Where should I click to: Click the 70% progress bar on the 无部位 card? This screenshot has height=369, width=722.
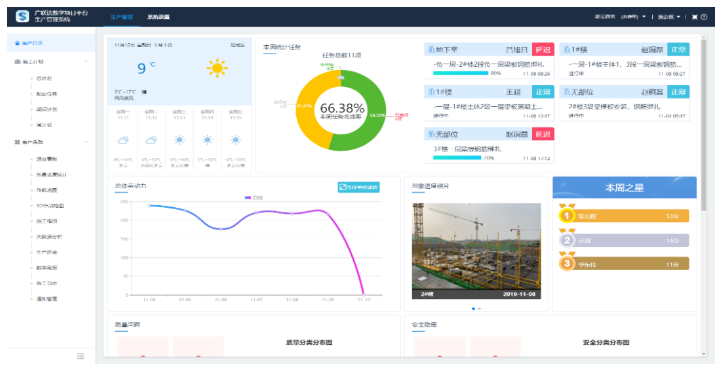click(457, 158)
